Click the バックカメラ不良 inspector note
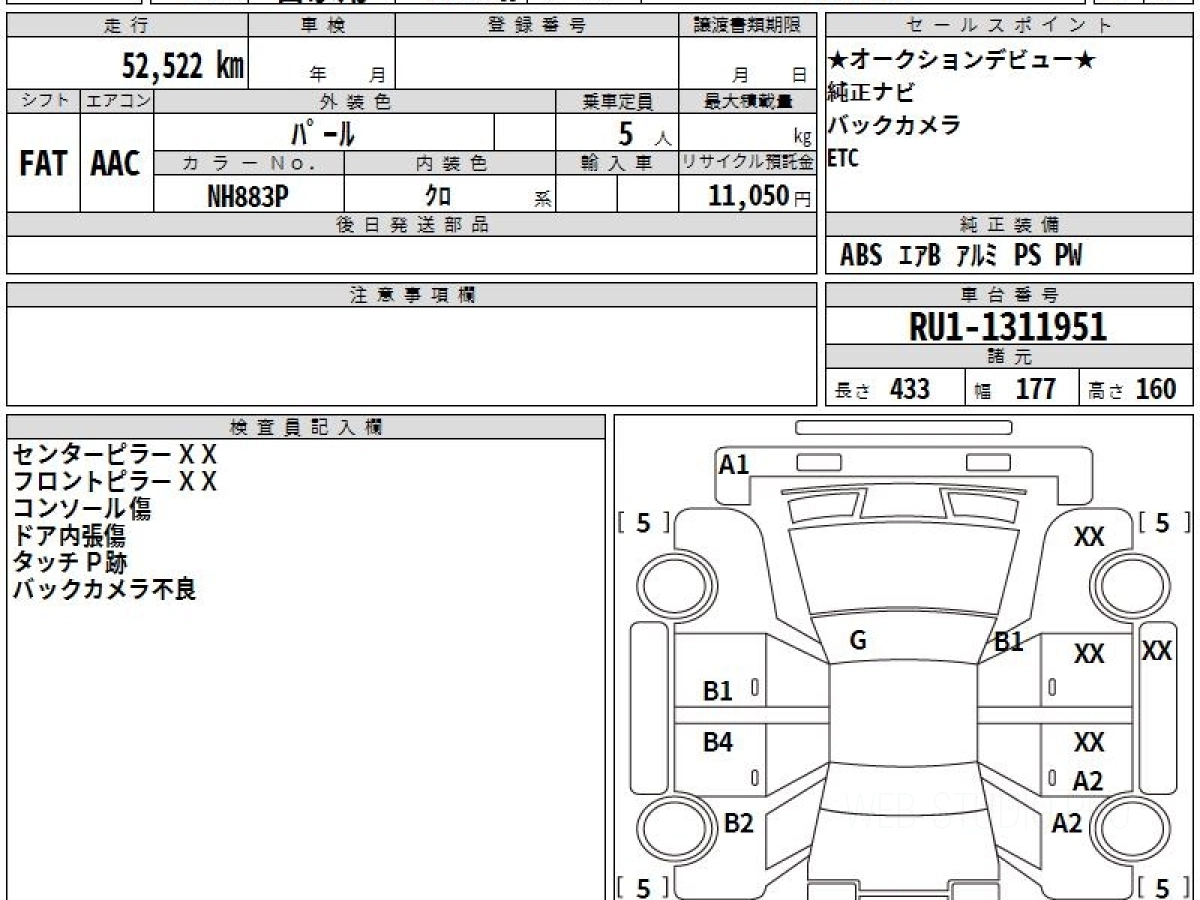The height and width of the screenshot is (900, 1200). point(105,589)
